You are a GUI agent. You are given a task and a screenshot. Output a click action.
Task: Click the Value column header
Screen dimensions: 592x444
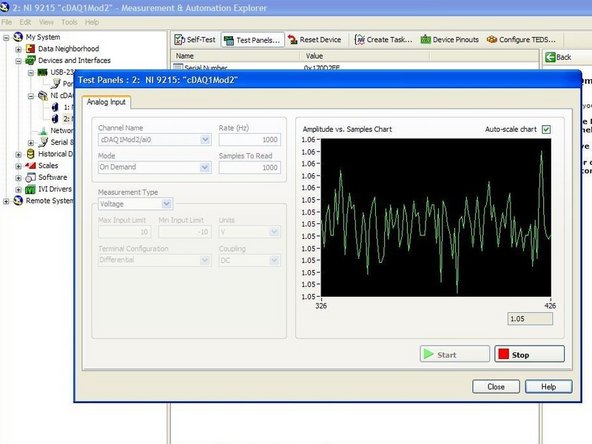(x=365, y=56)
